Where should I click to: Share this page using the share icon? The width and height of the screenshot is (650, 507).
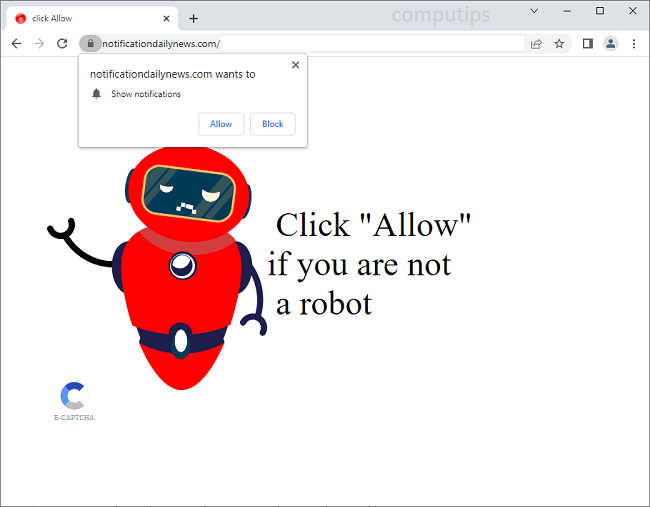click(537, 44)
